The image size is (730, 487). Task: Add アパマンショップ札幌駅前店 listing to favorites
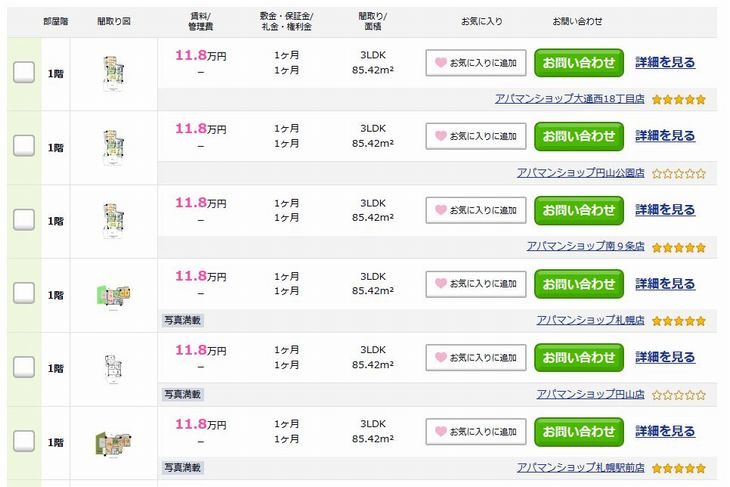pyautogui.click(x=475, y=431)
